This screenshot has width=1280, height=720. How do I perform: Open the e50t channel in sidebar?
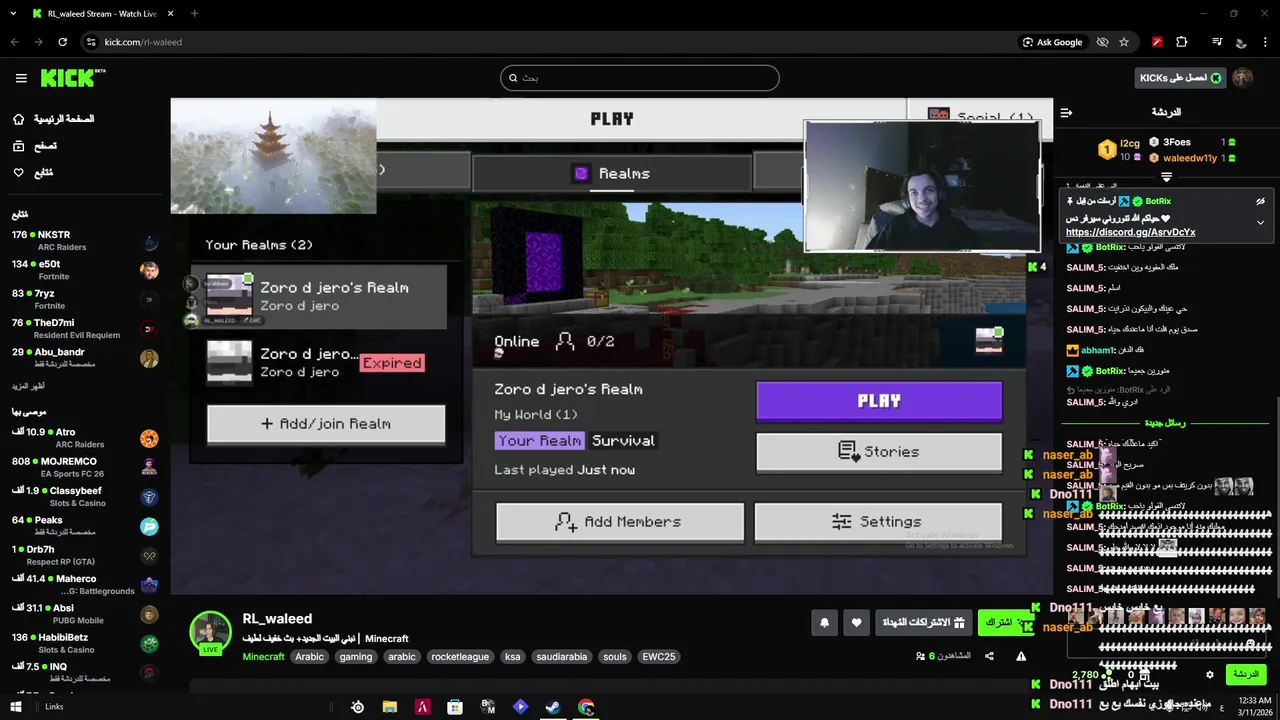(x=85, y=270)
